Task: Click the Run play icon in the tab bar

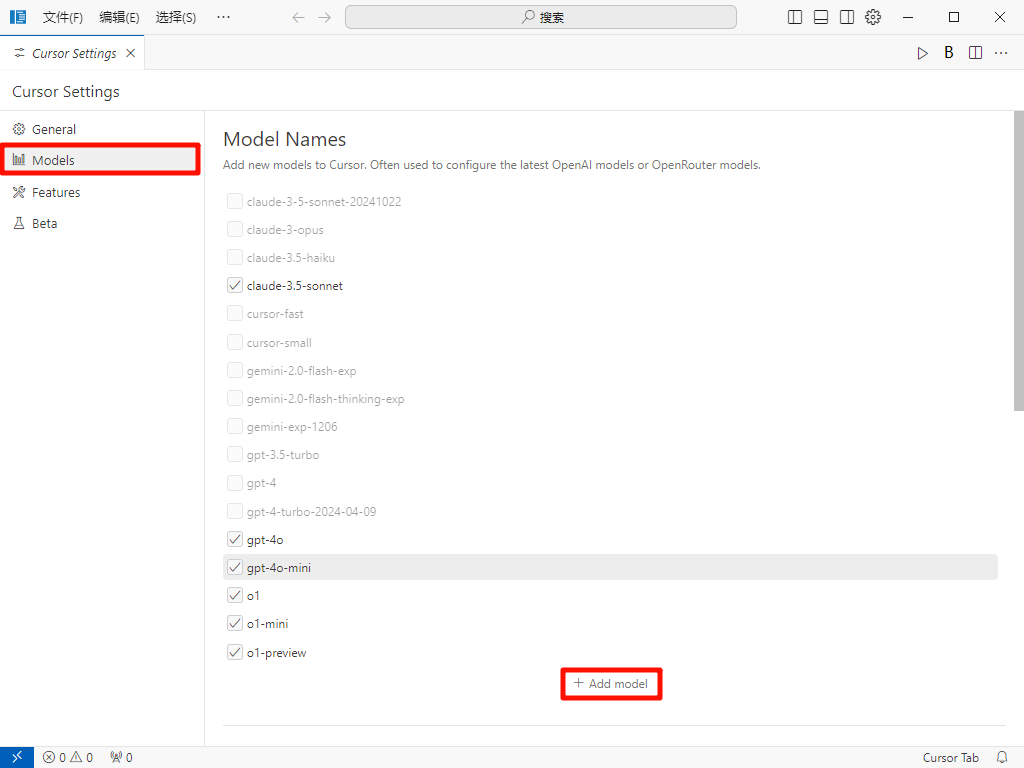Action: tap(923, 54)
